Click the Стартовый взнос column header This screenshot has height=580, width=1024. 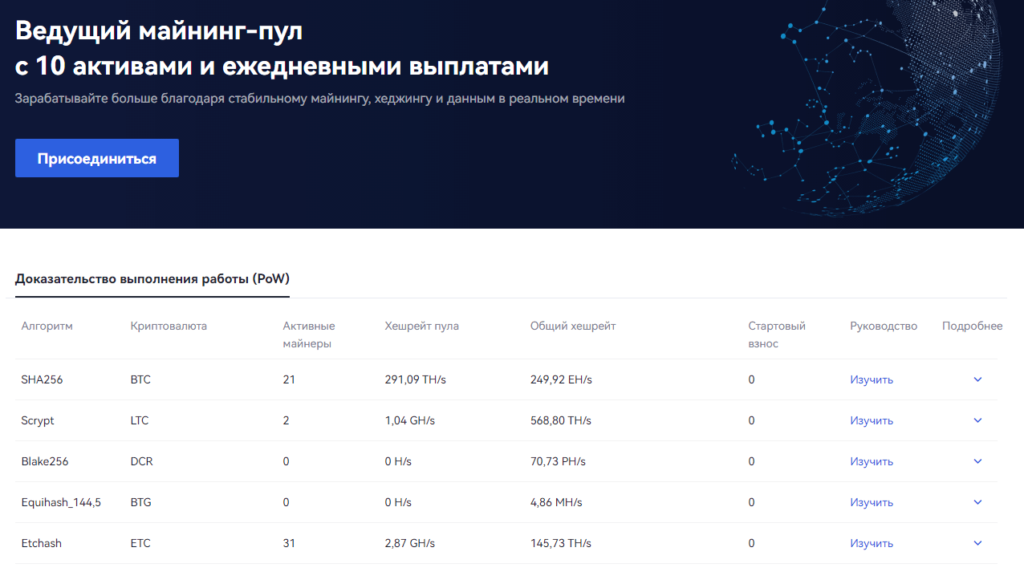779,333
